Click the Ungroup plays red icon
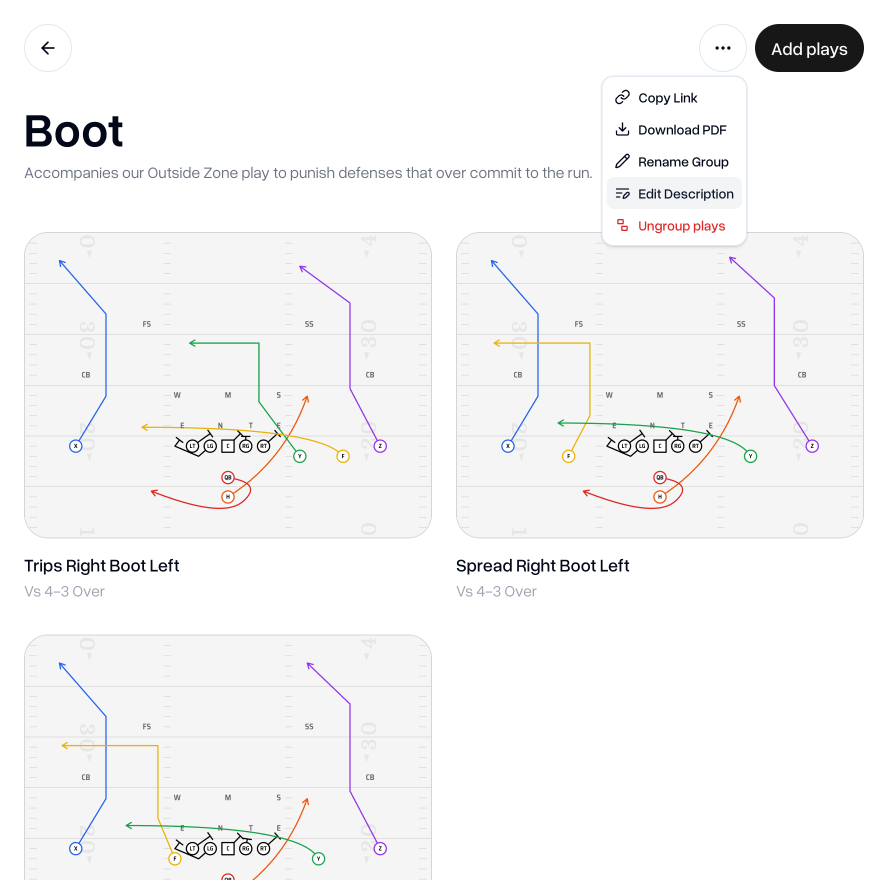880x880 pixels. coord(622,226)
